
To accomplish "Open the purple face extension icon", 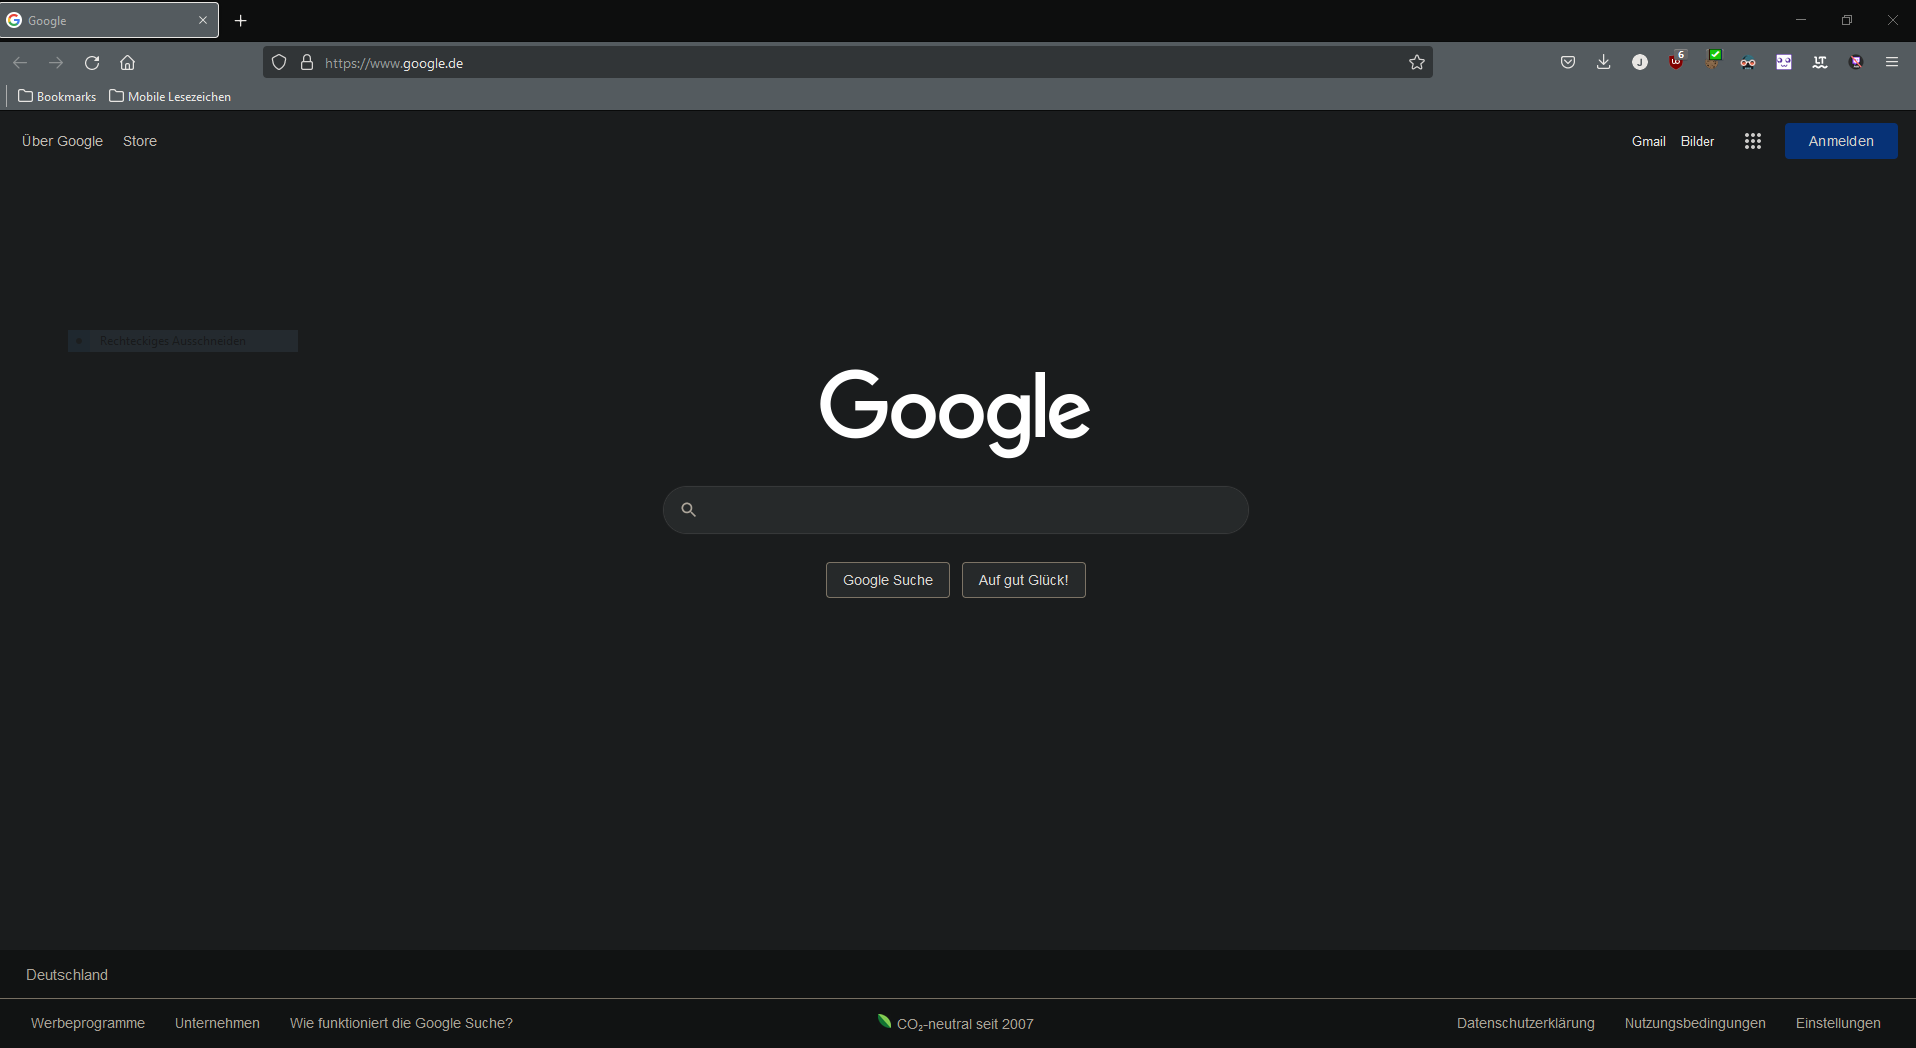I will [x=1784, y=62].
